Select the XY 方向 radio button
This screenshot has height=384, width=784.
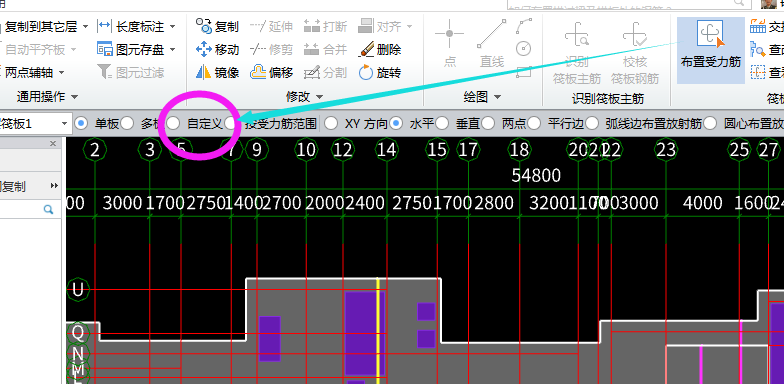click(330, 123)
